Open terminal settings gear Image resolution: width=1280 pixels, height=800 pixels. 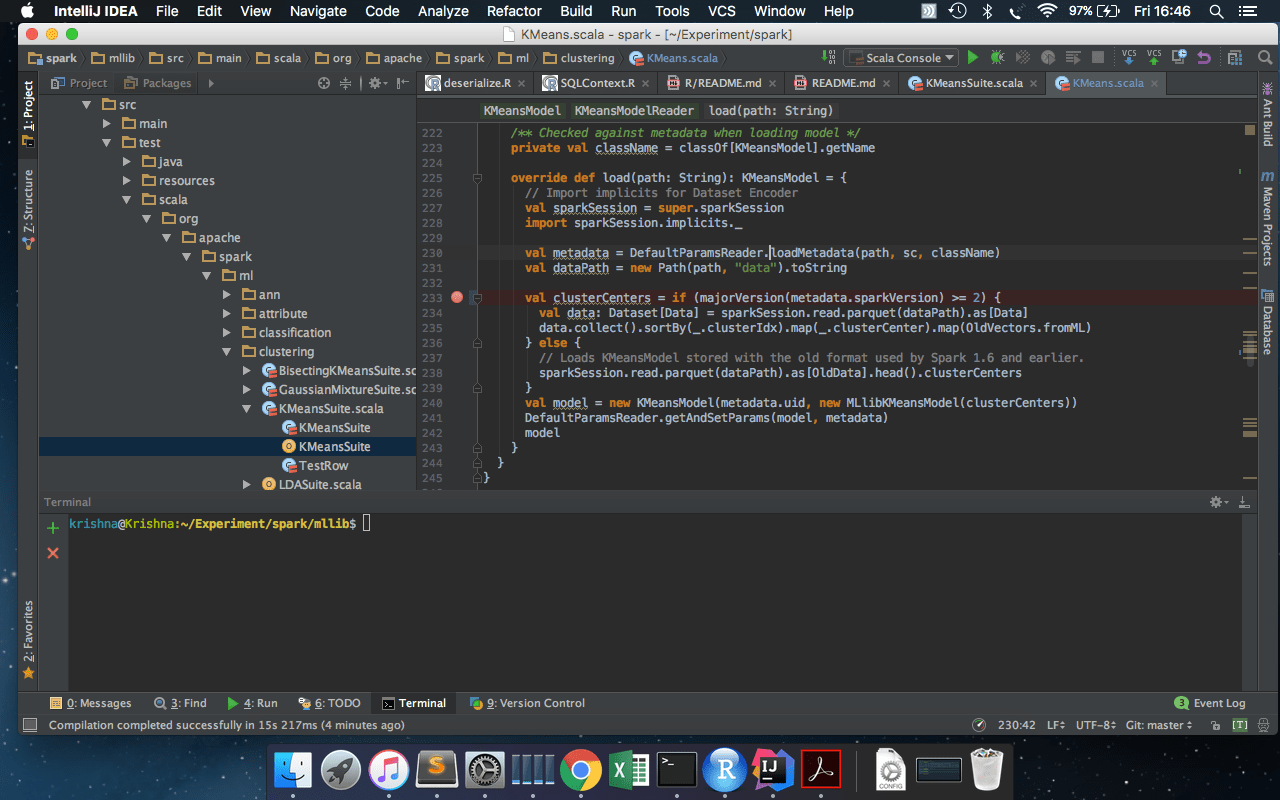click(1216, 501)
